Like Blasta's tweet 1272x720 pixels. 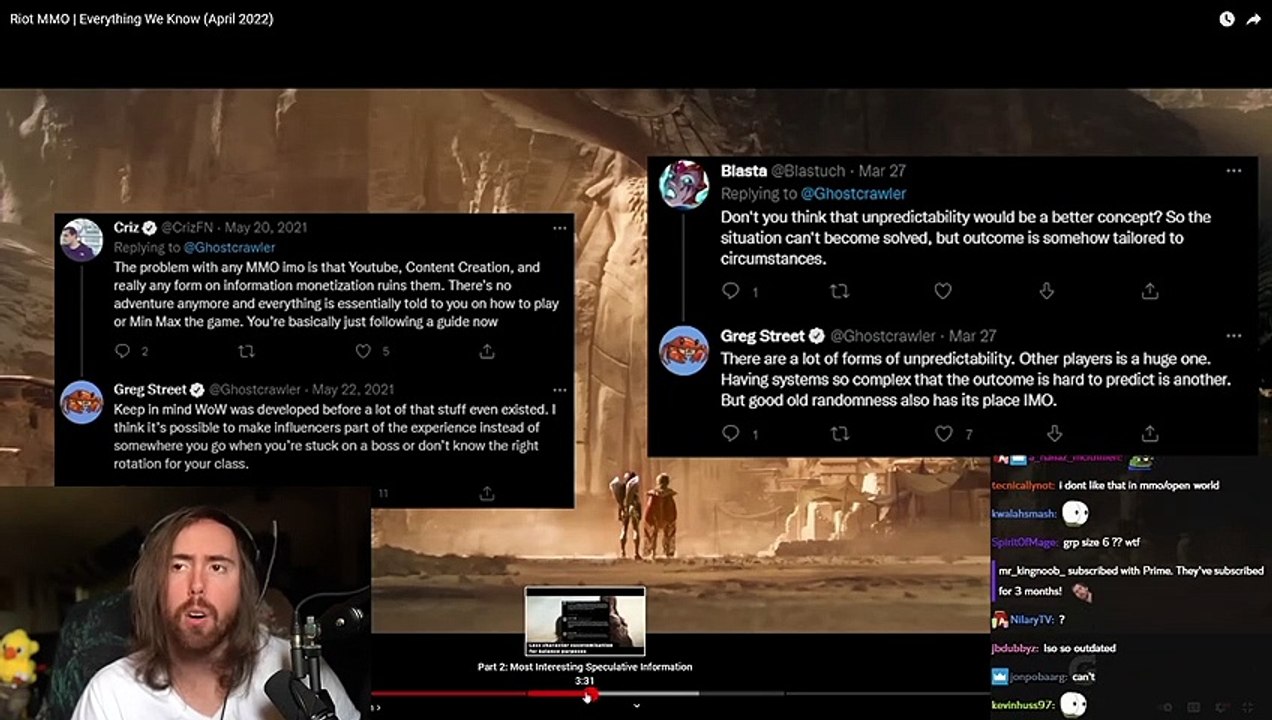(943, 291)
